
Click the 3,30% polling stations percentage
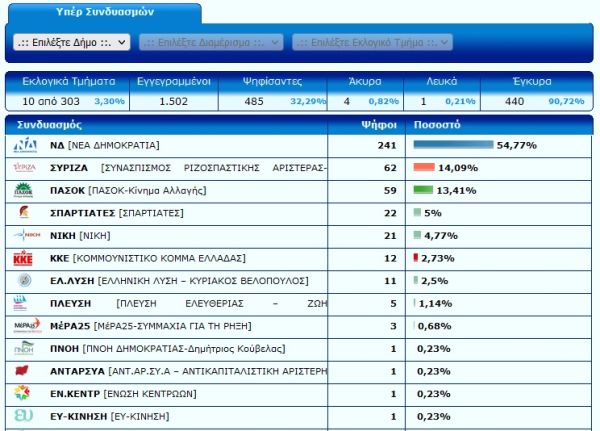[109, 101]
